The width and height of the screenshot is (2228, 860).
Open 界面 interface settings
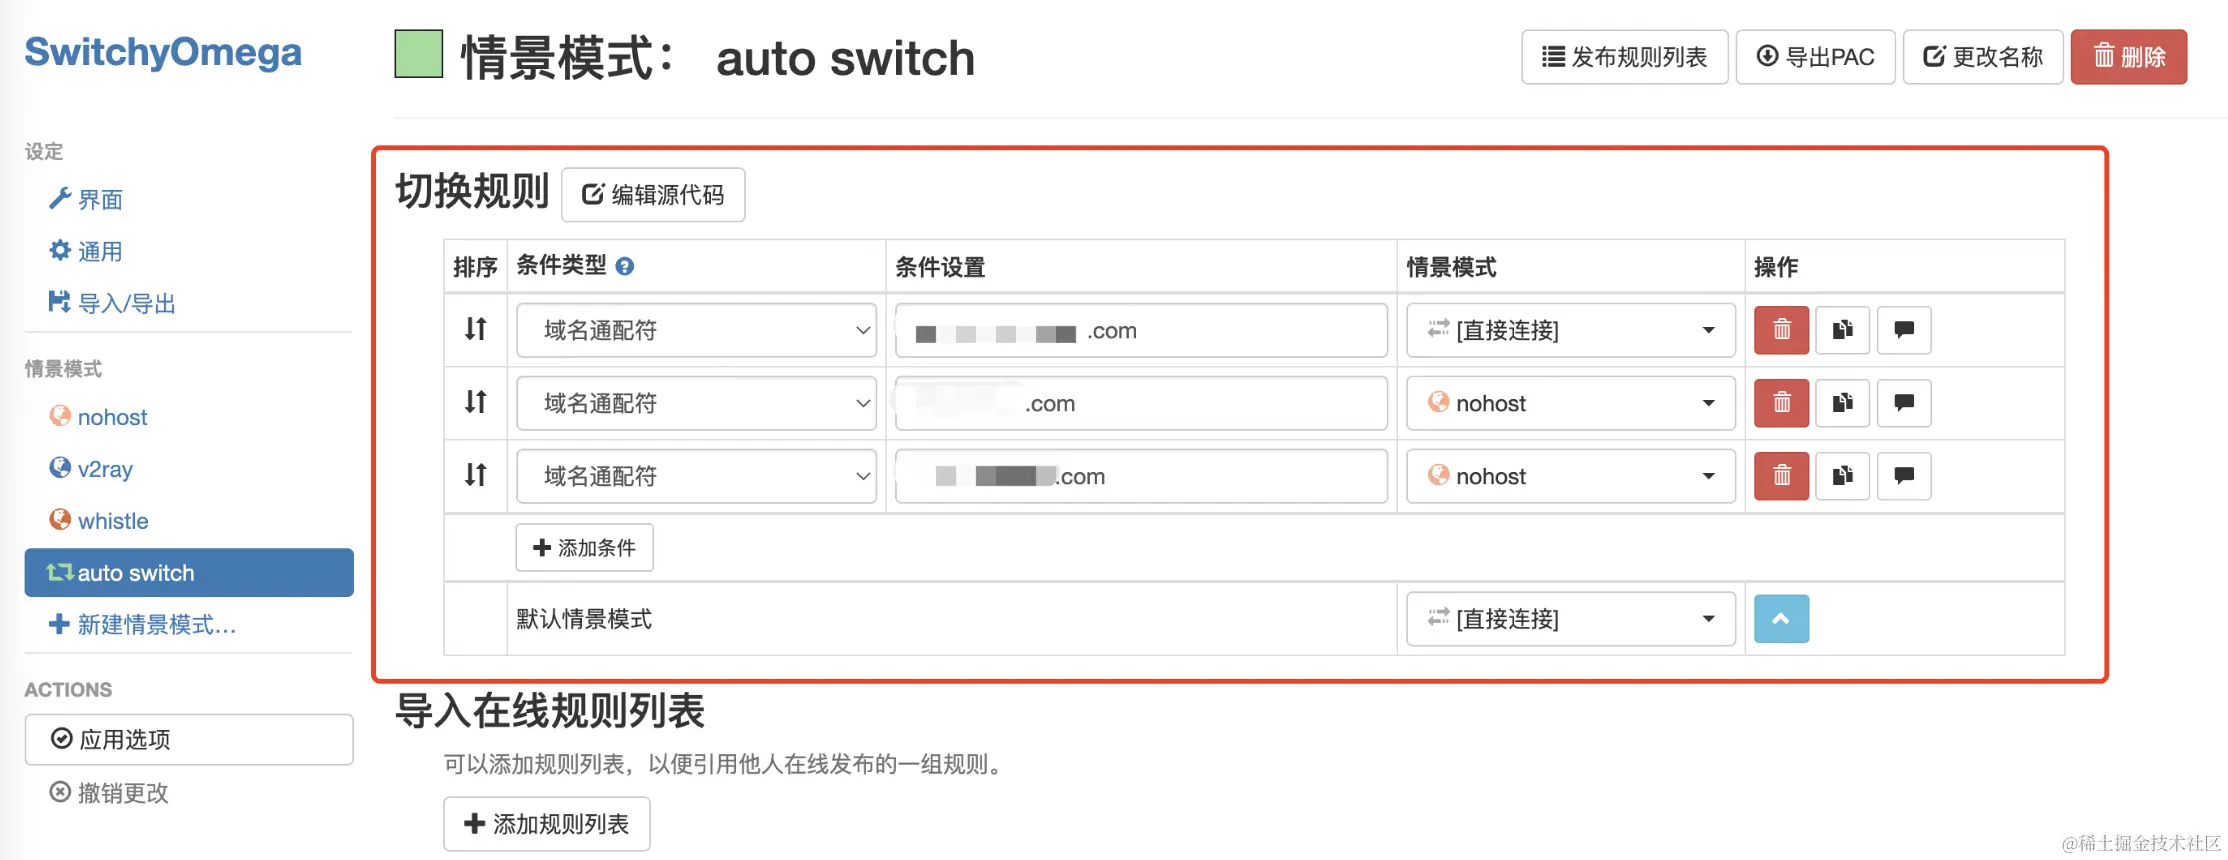tap(86, 199)
